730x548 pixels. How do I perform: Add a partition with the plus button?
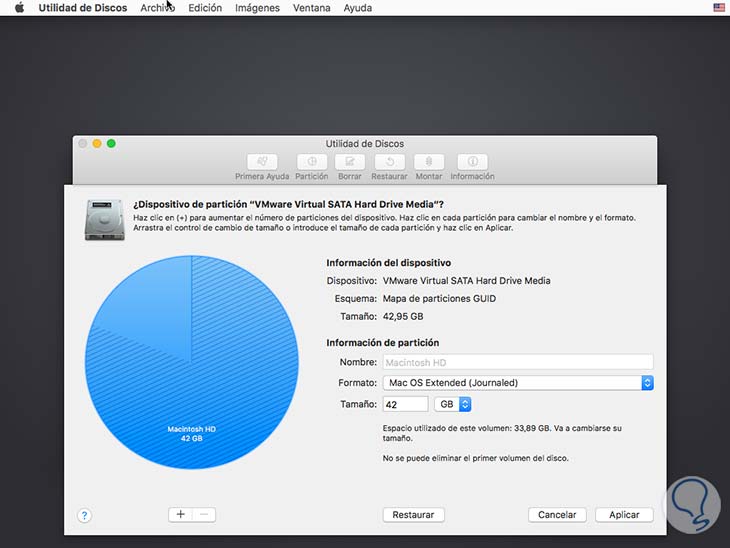click(x=181, y=514)
